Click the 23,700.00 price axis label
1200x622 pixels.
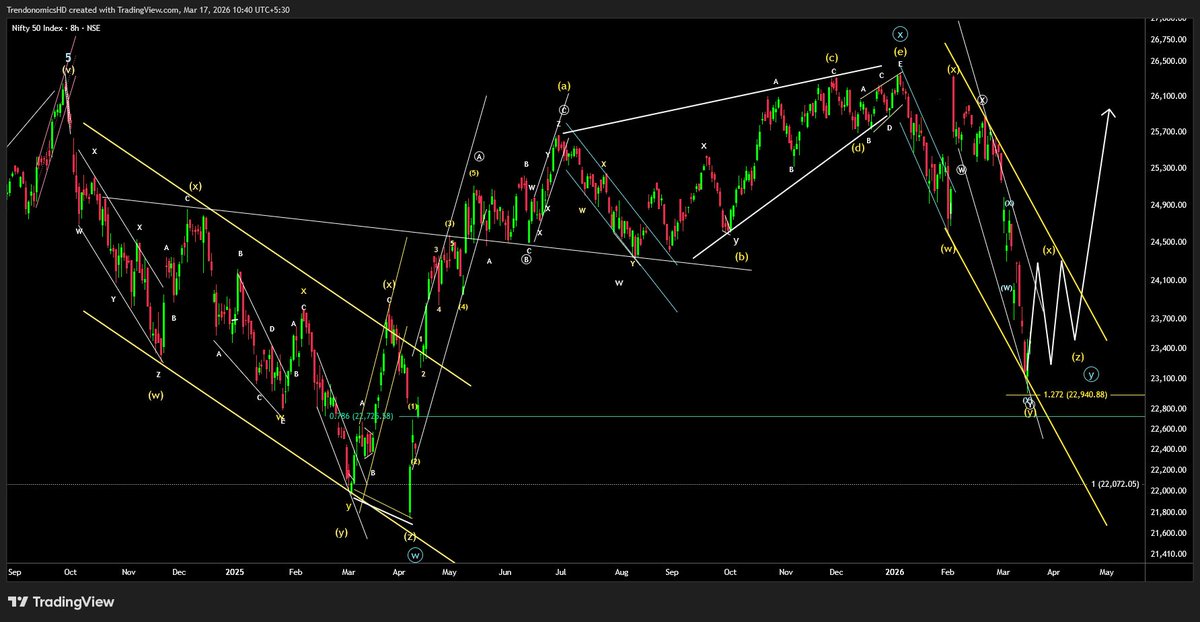[1170, 319]
